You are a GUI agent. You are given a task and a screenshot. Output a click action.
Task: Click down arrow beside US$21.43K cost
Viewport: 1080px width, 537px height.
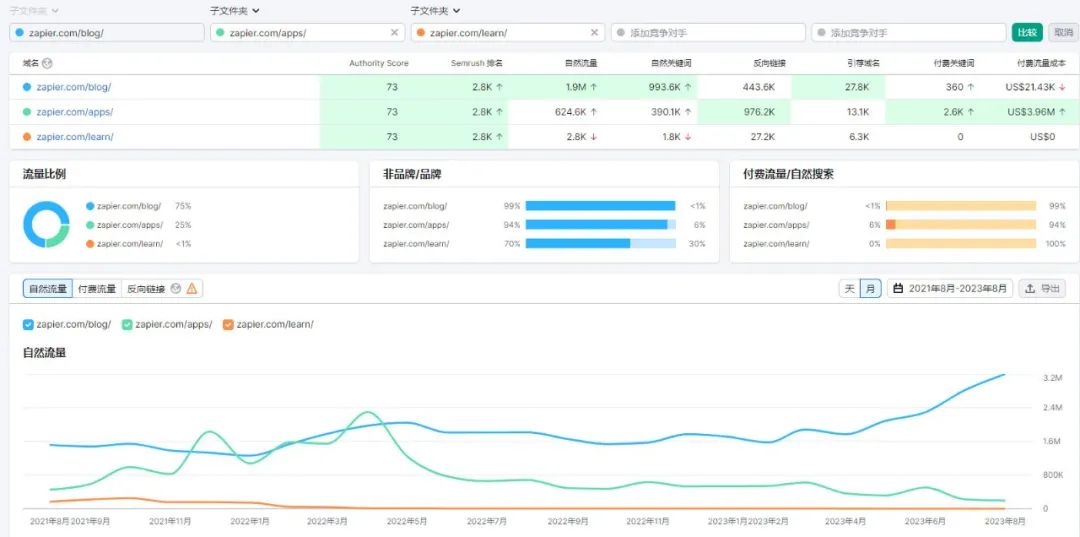(1062, 87)
